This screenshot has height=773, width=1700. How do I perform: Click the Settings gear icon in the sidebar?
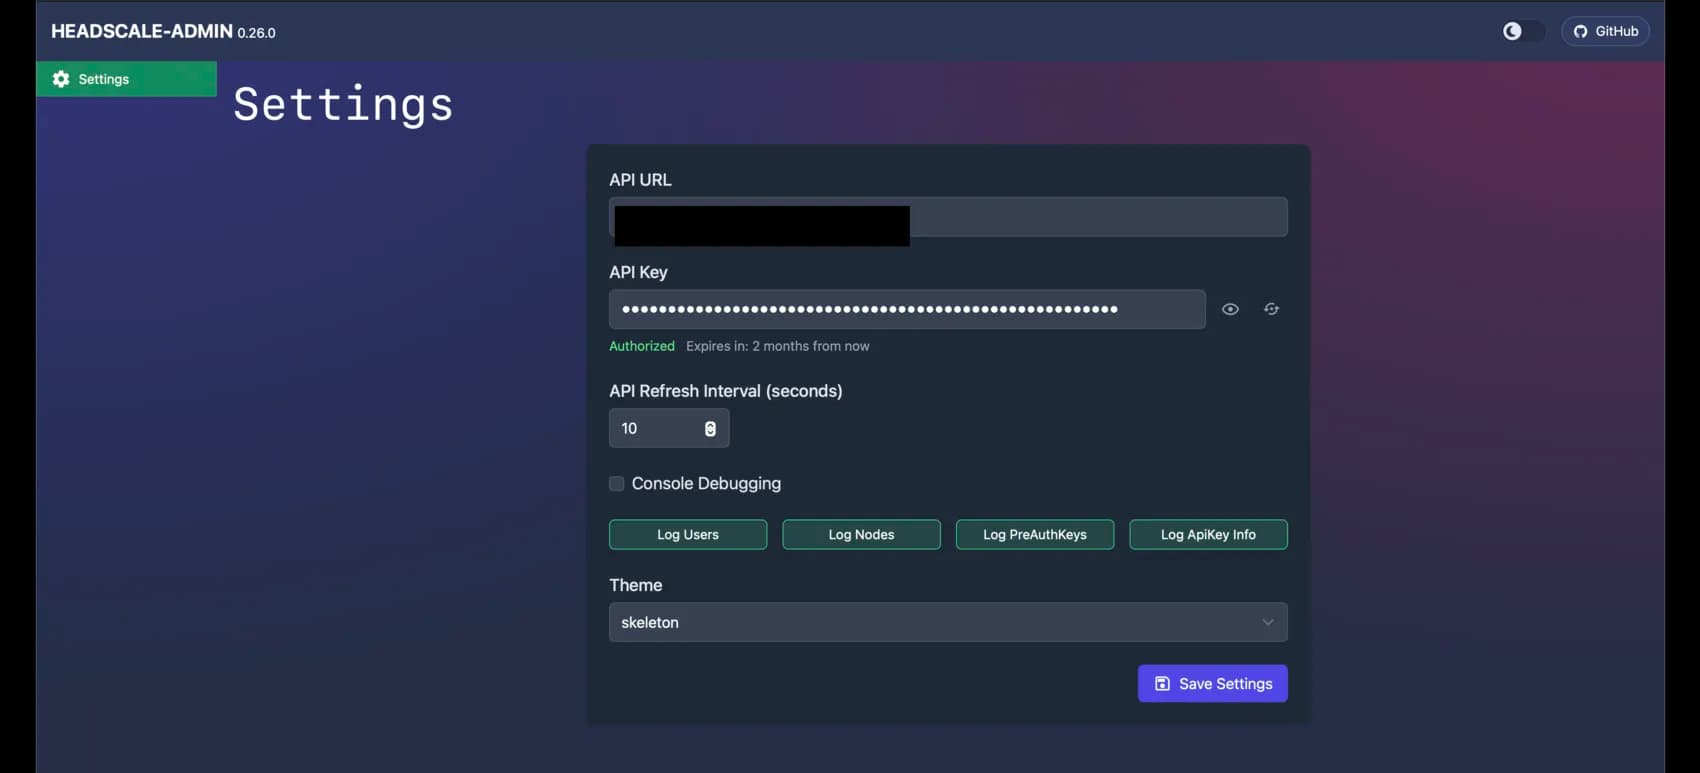click(61, 79)
